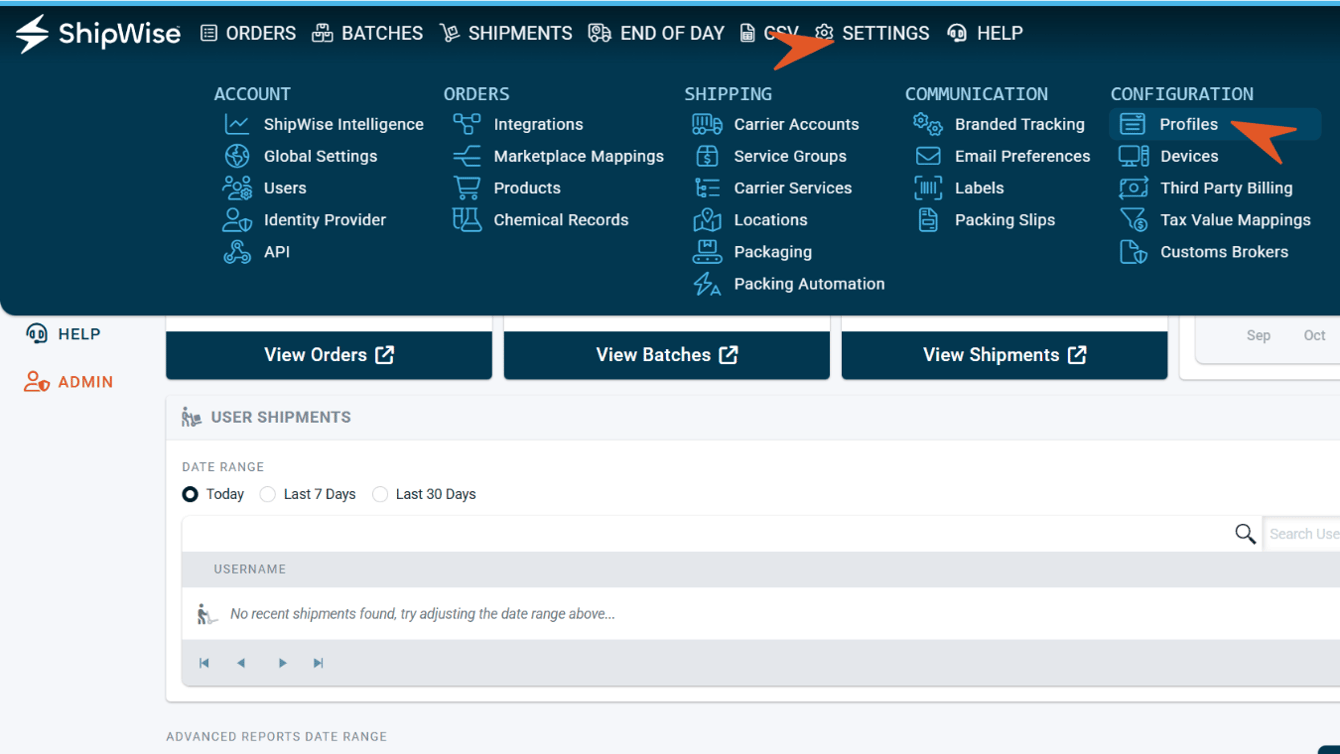Click the search magnifier icon in User Shipments

1245,534
